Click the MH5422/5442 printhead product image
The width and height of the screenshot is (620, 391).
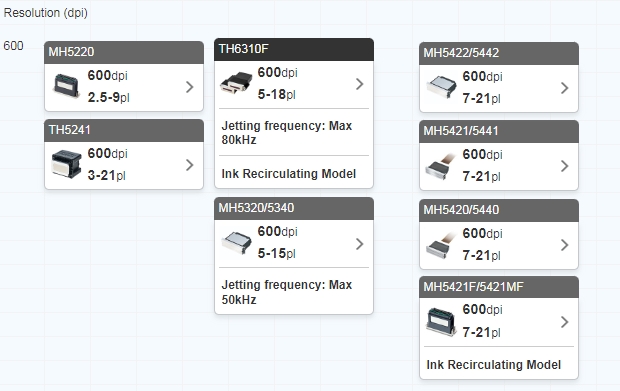(x=441, y=87)
